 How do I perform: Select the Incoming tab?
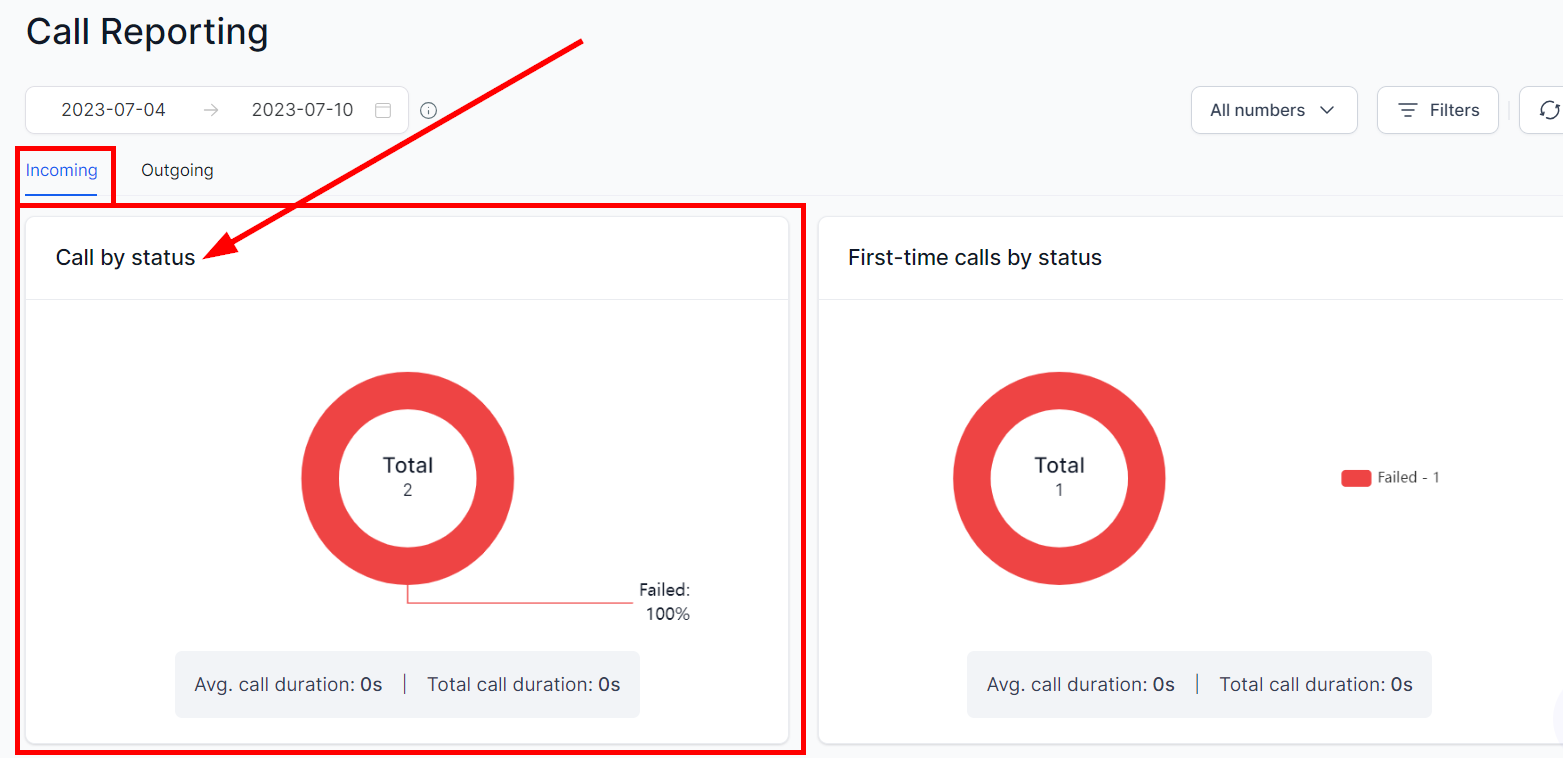[x=62, y=170]
